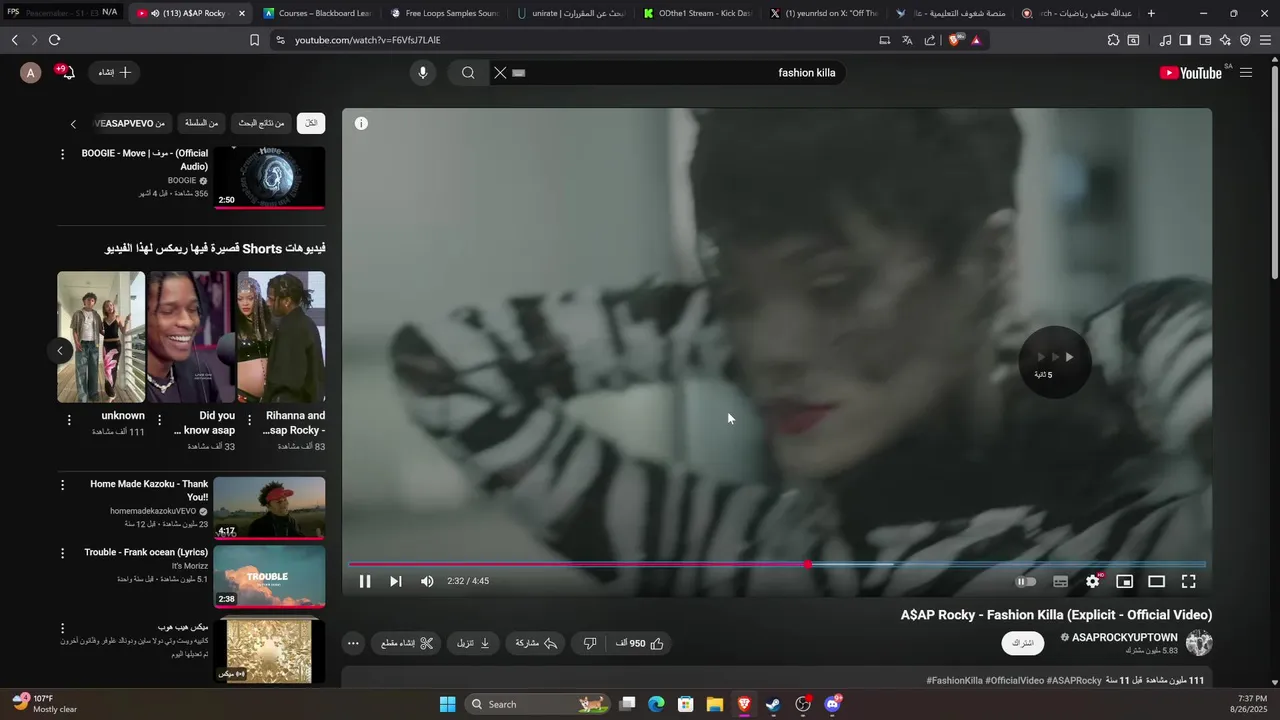1280x720 pixels.
Task: Open Brave Shields lion icon
Action: point(955,40)
